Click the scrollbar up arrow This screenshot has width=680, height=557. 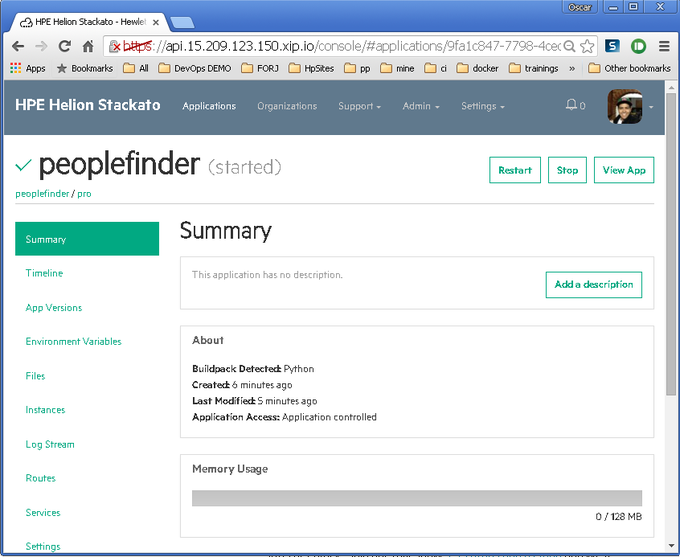[671, 87]
